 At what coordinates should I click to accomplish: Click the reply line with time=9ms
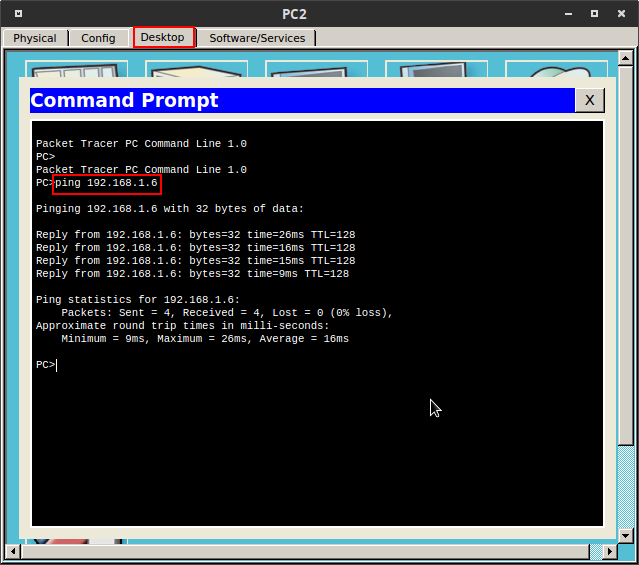pos(192,274)
